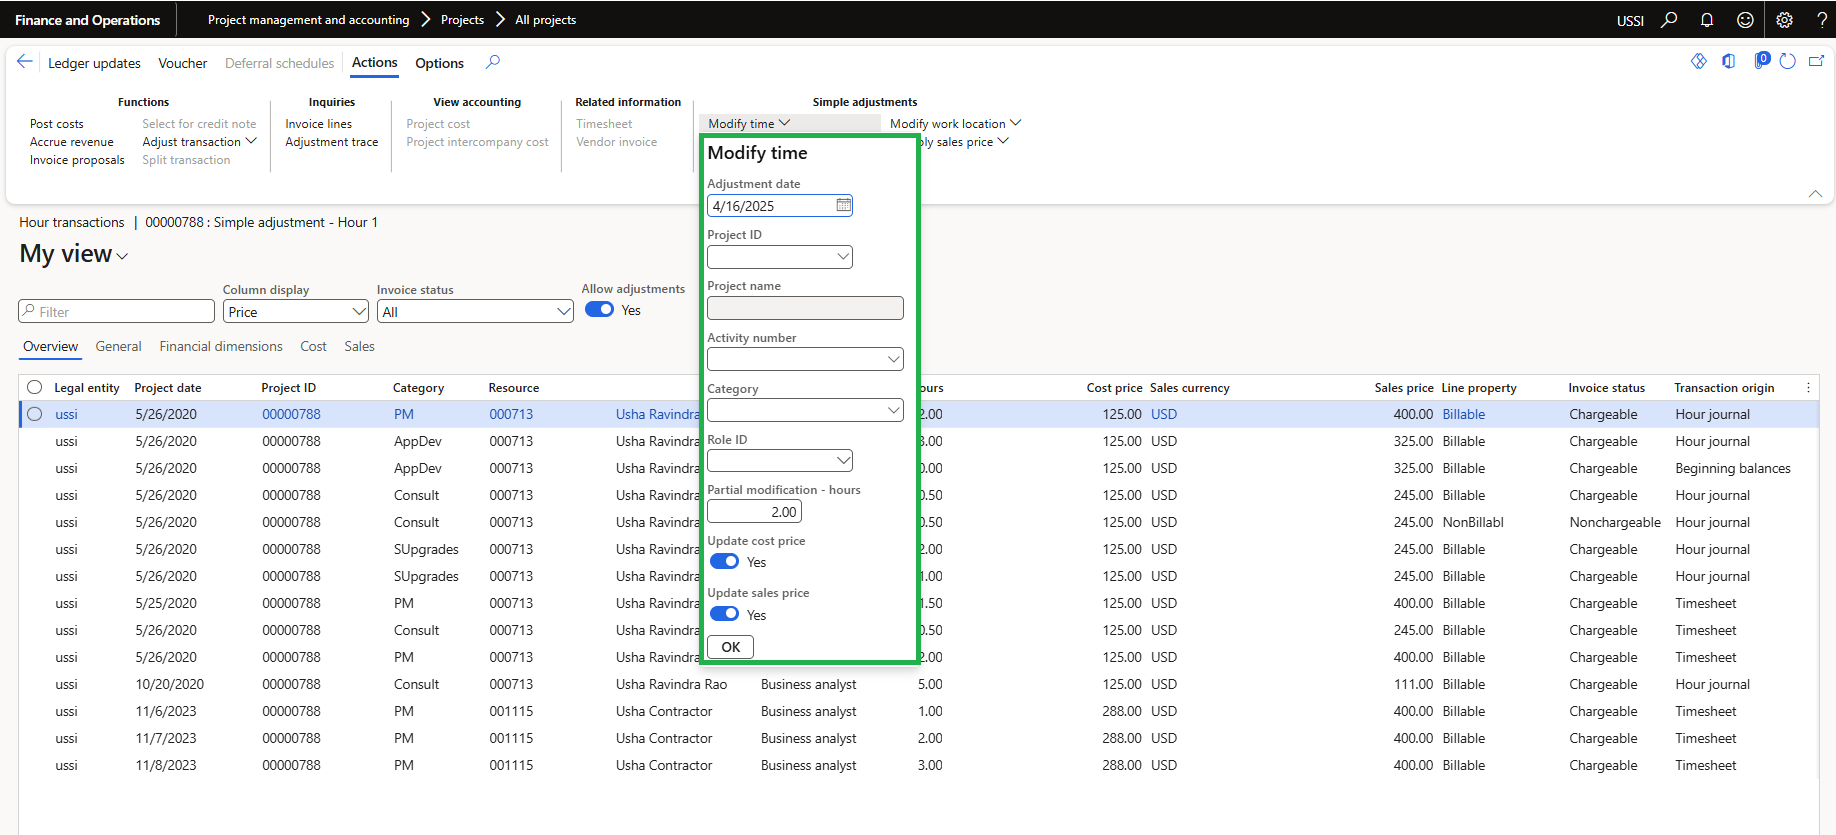The width and height of the screenshot is (1836, 835).
Task: Expand the Project ID dropdown
Action: point(843,257)
